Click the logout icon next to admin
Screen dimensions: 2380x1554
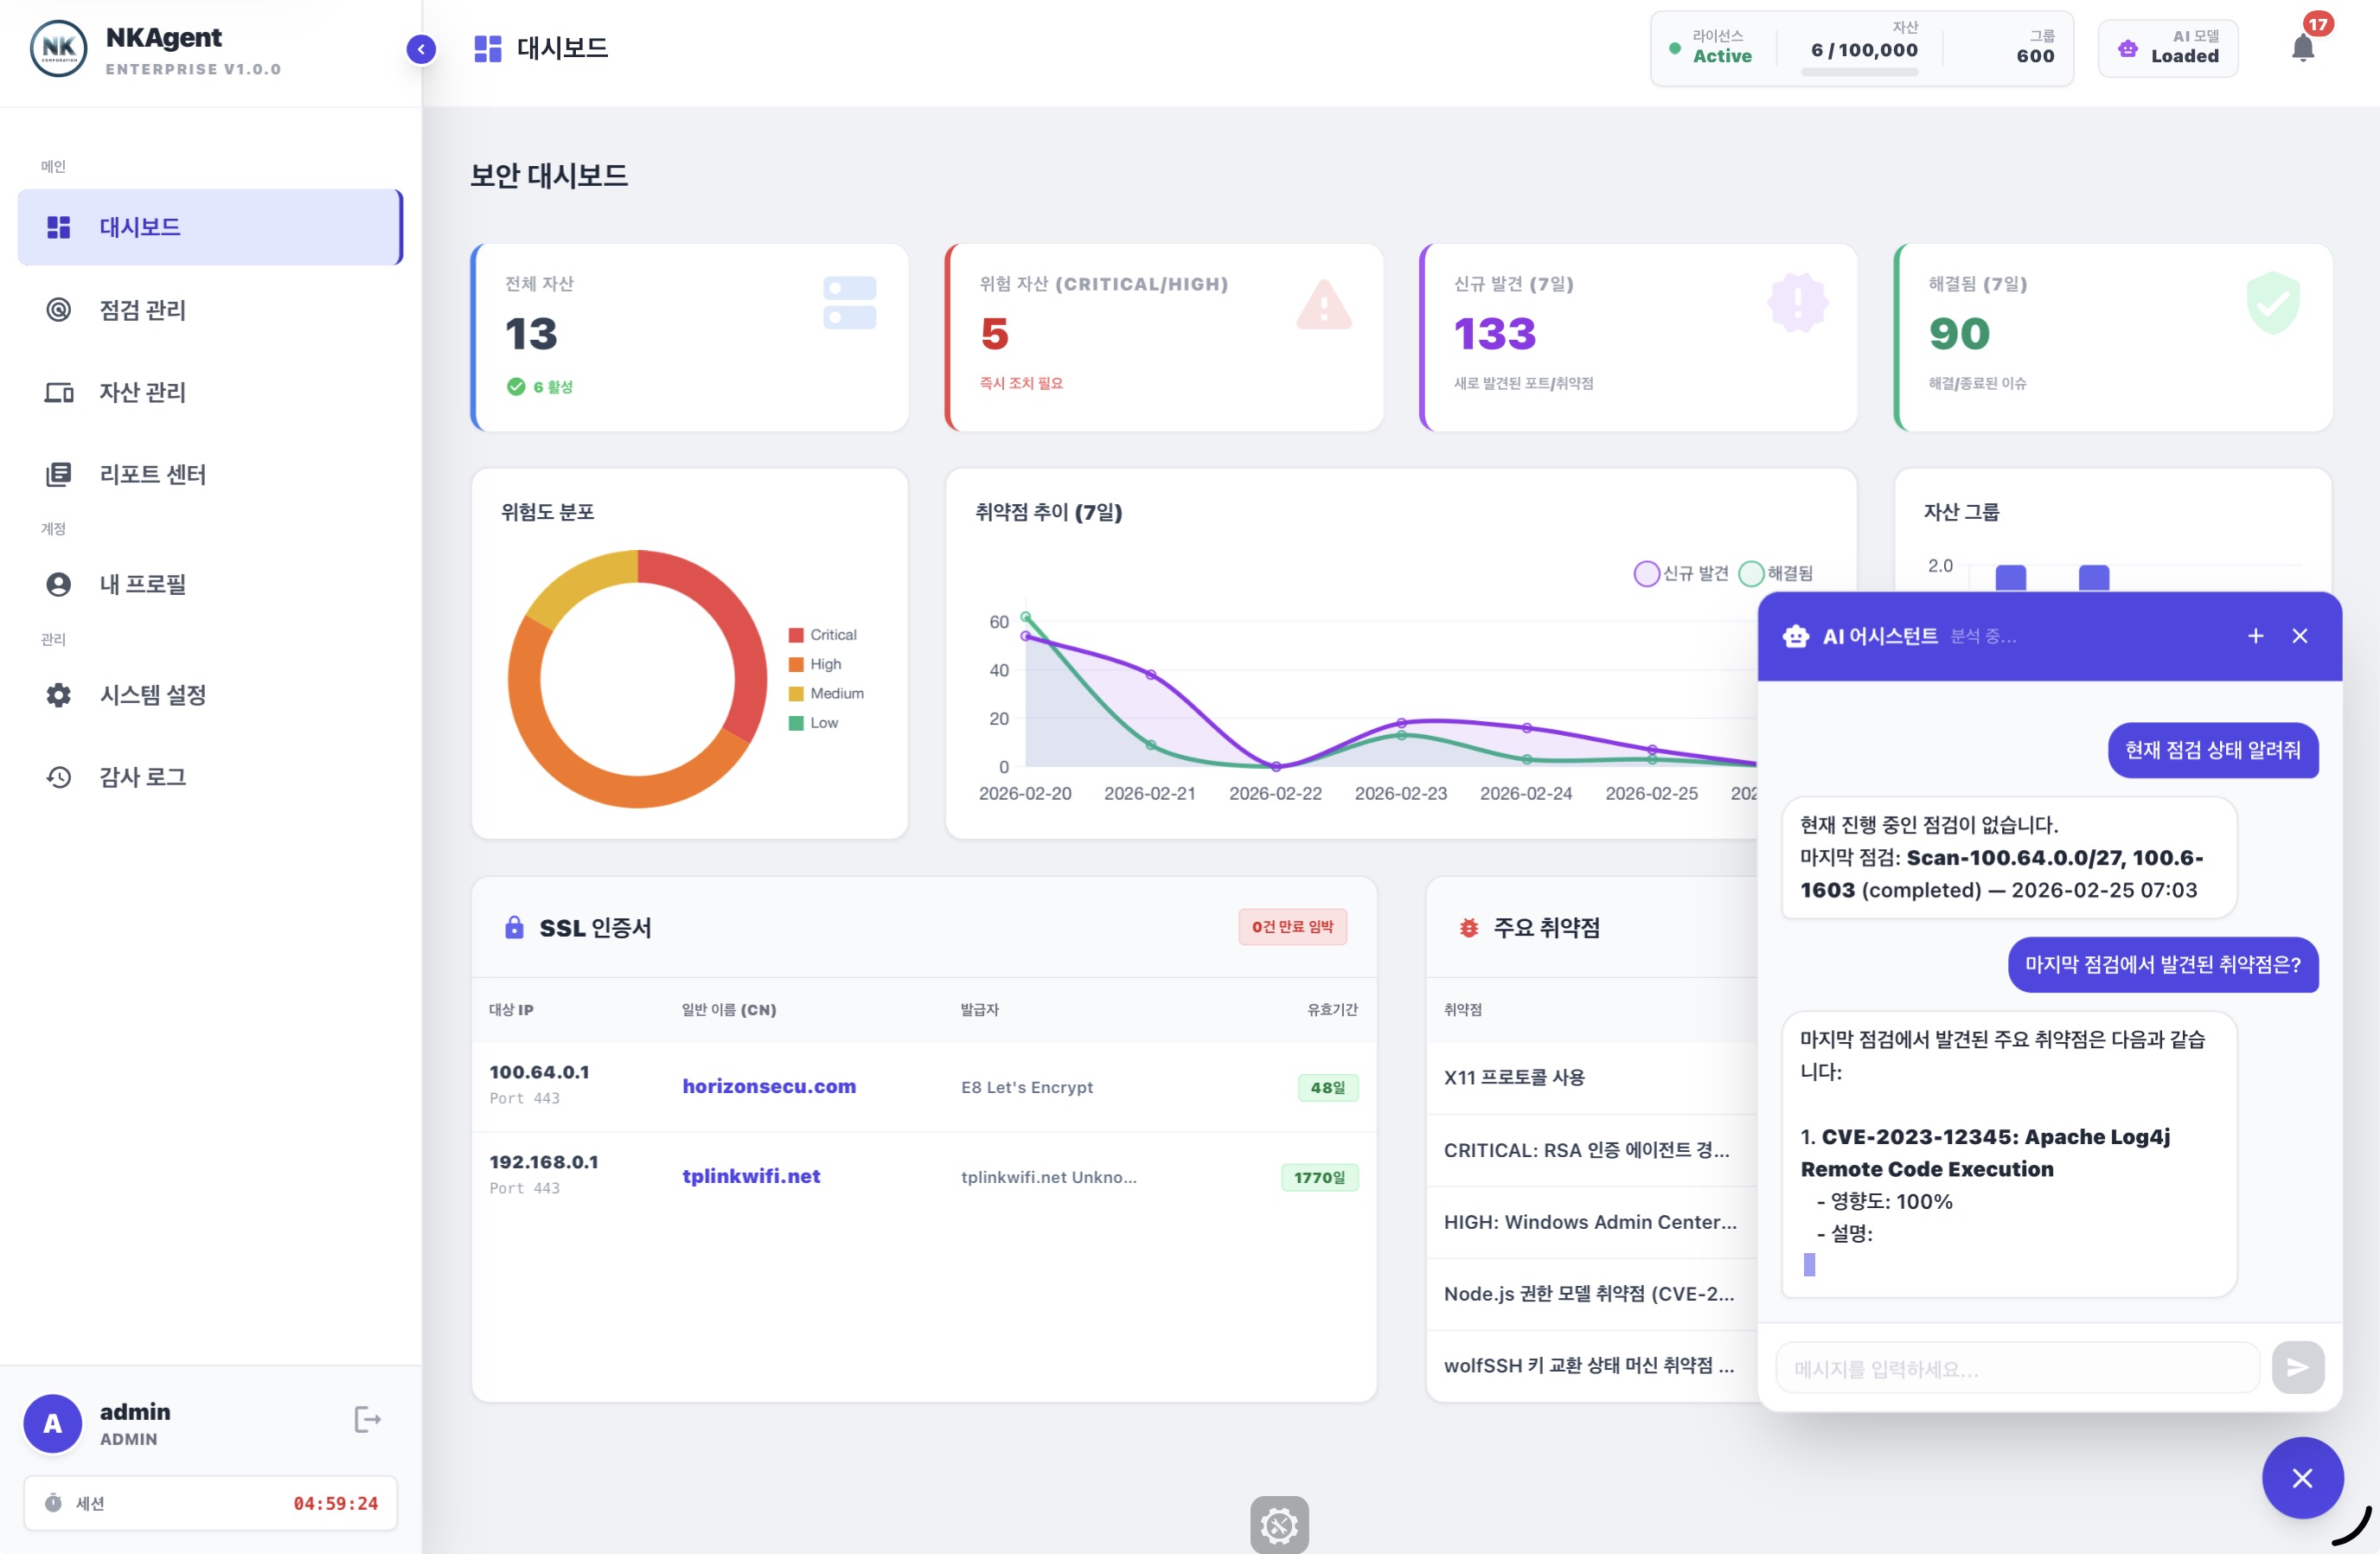pos(367,1420)
